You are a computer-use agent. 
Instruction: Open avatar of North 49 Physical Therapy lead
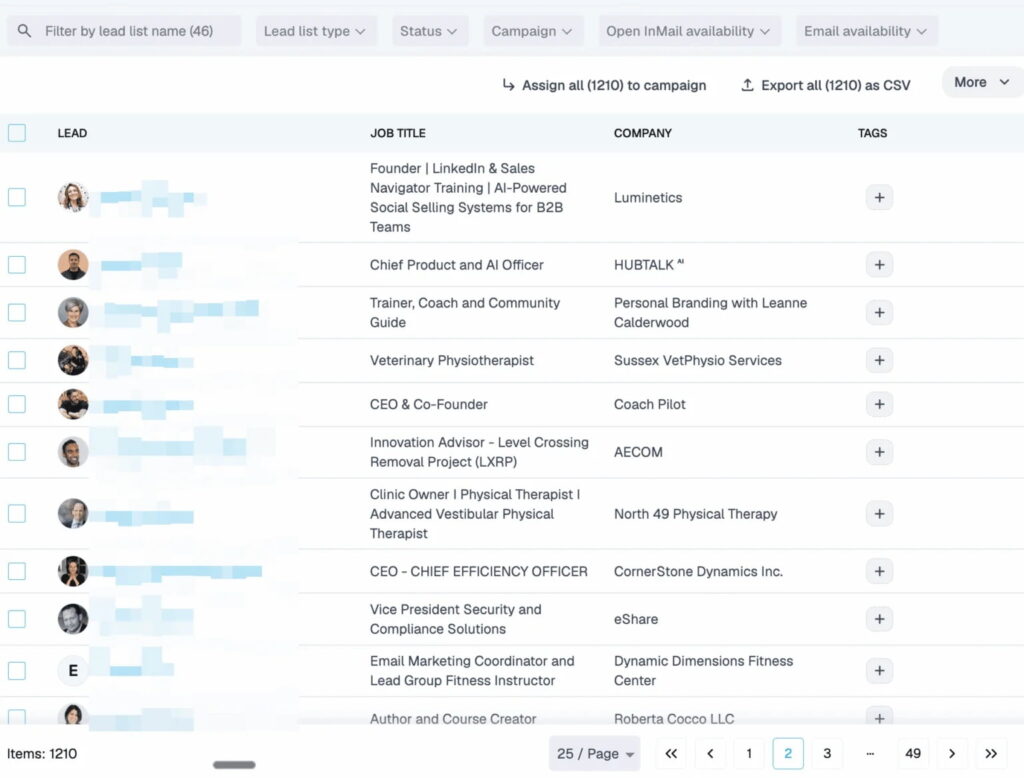tap(72, 513)
